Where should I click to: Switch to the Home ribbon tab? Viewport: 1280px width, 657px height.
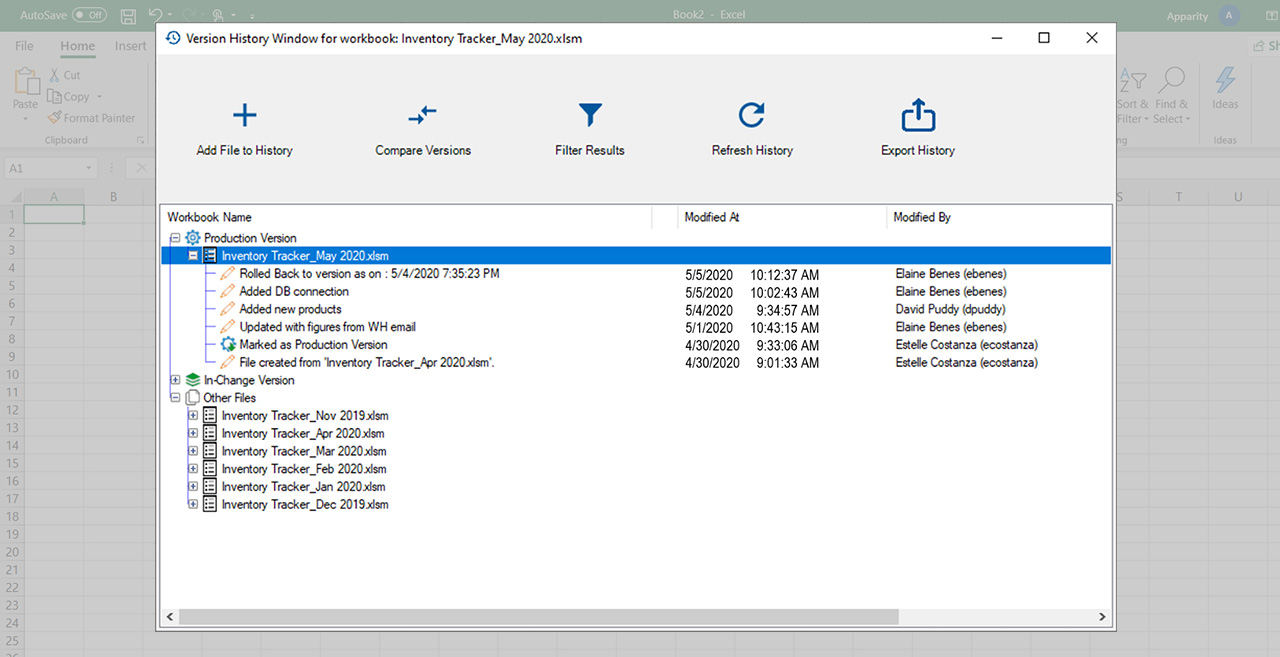(x=77, y=46)
